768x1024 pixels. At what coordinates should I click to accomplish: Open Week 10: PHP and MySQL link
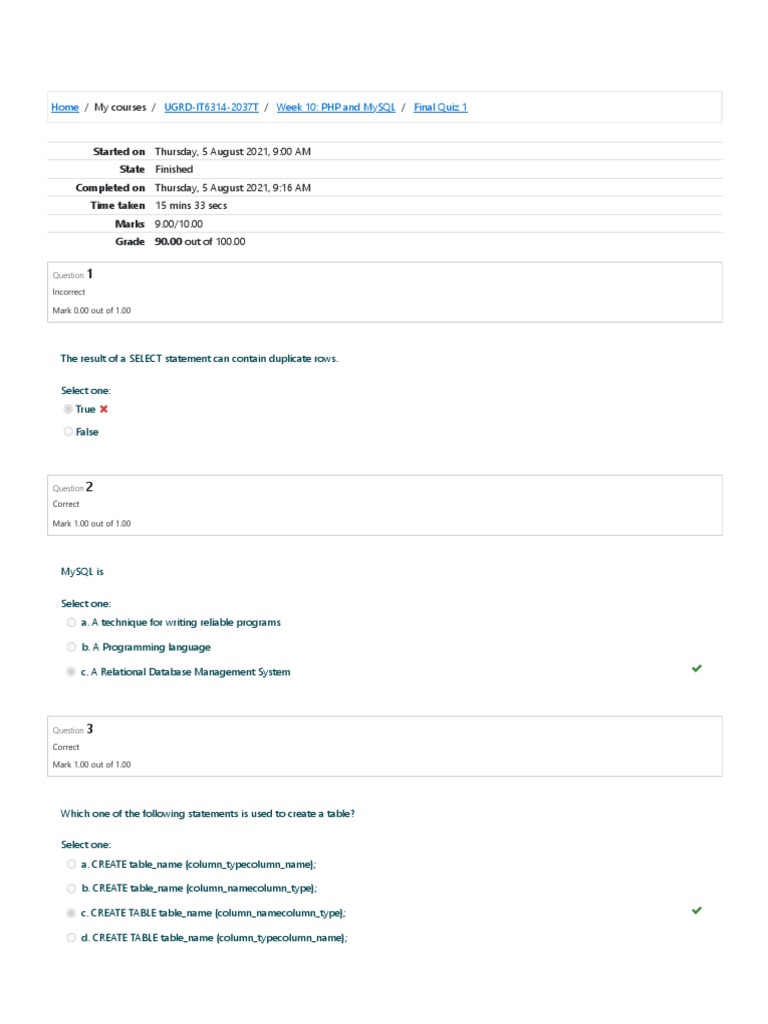click(336, 107)
